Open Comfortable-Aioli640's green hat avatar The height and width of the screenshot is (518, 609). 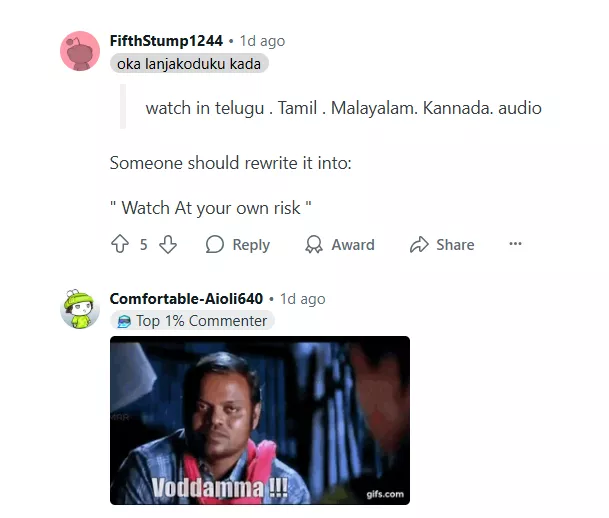pyautogui.click(x=80, y=309)
